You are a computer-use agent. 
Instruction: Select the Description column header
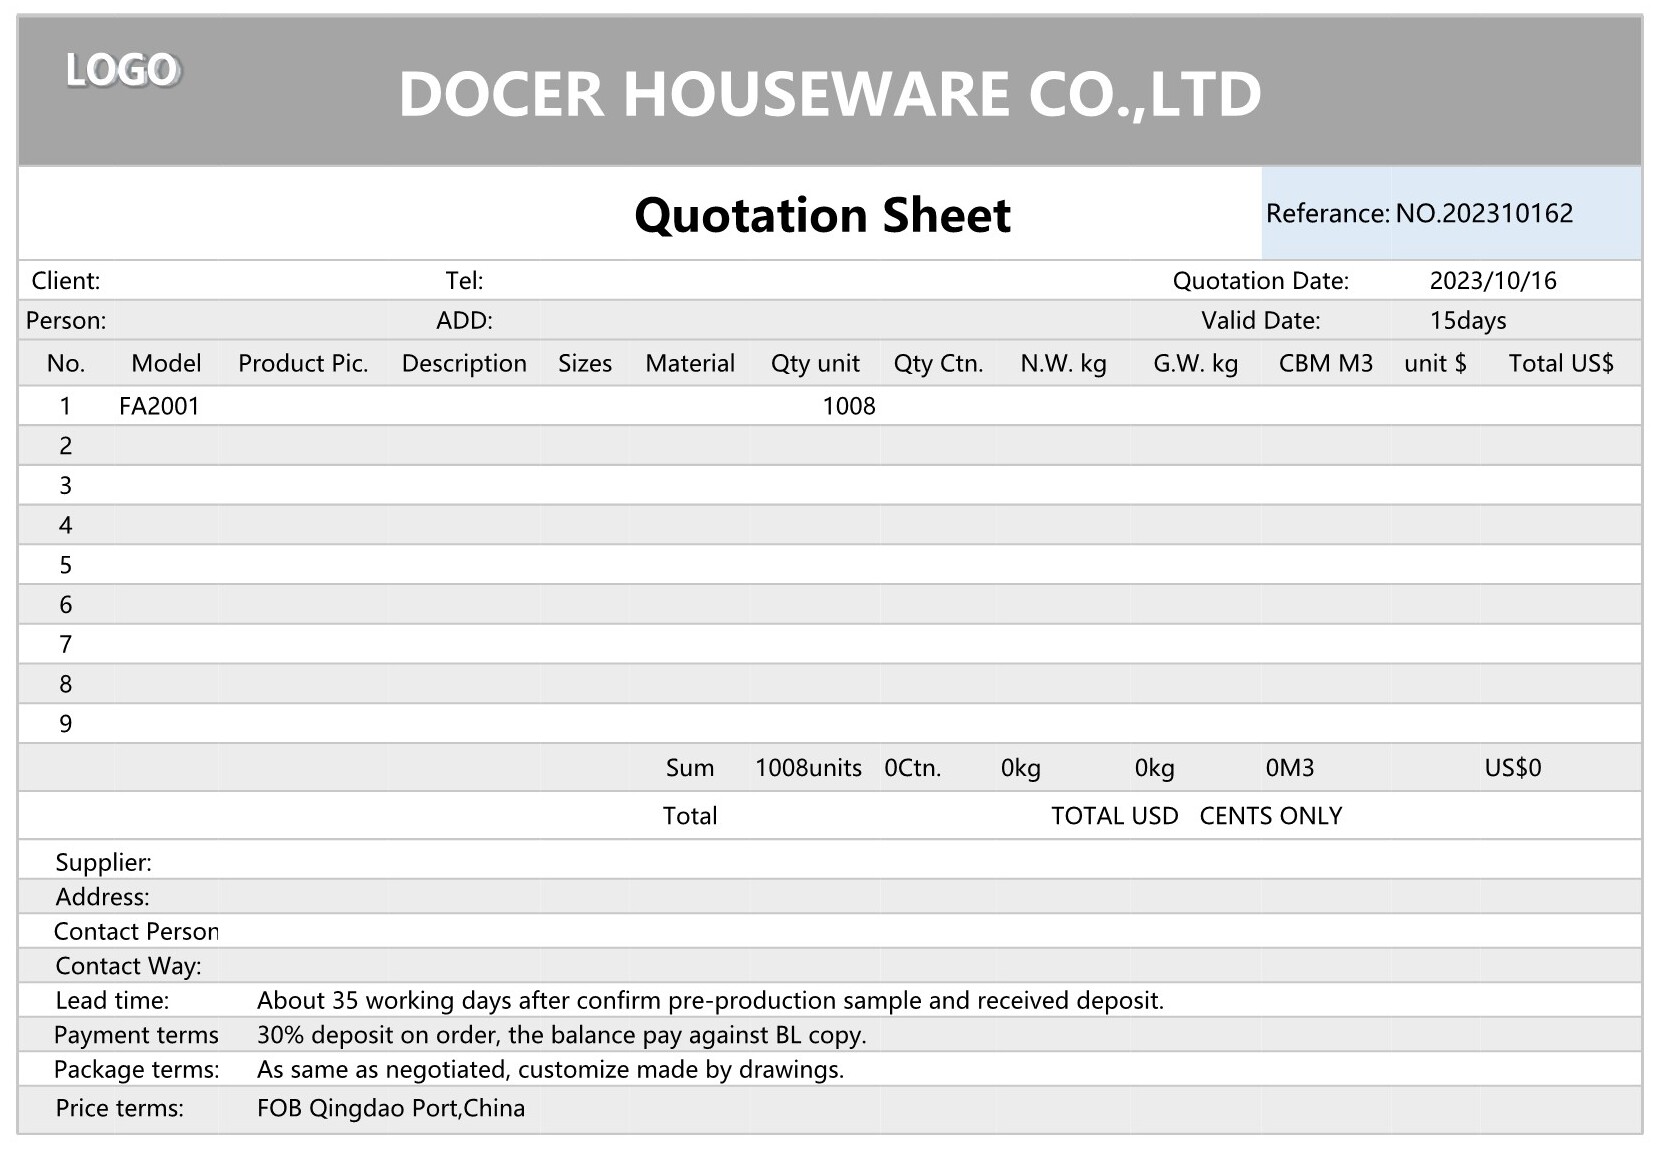464,364
